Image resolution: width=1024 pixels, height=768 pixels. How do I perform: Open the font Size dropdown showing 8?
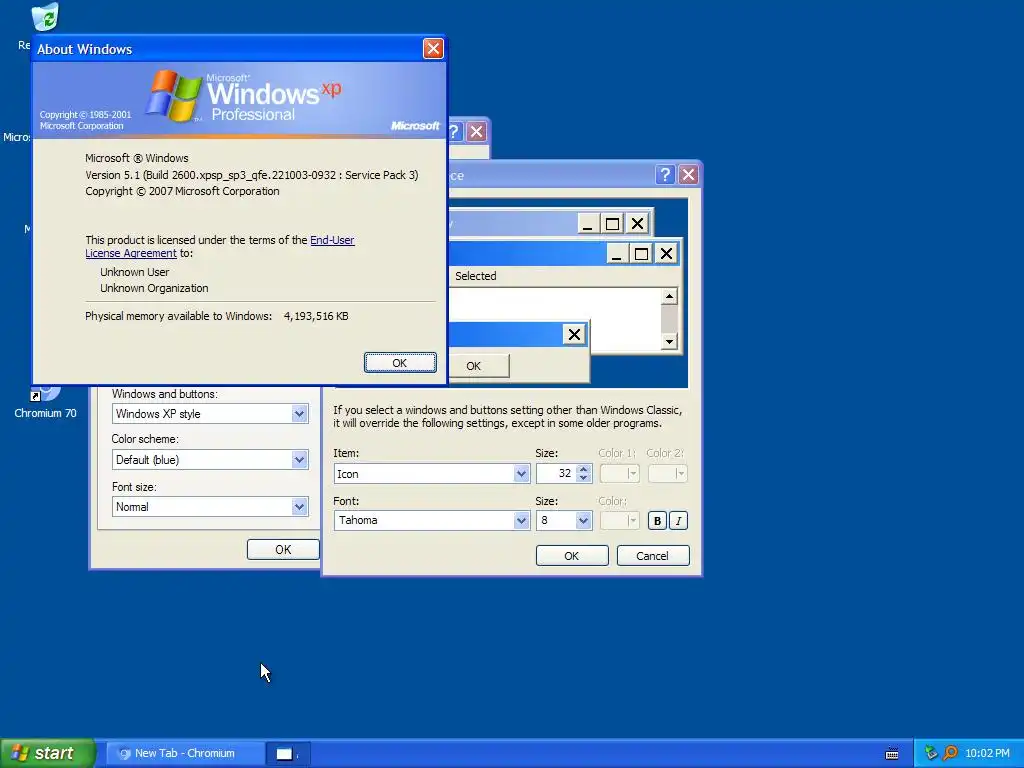point(583,520)
